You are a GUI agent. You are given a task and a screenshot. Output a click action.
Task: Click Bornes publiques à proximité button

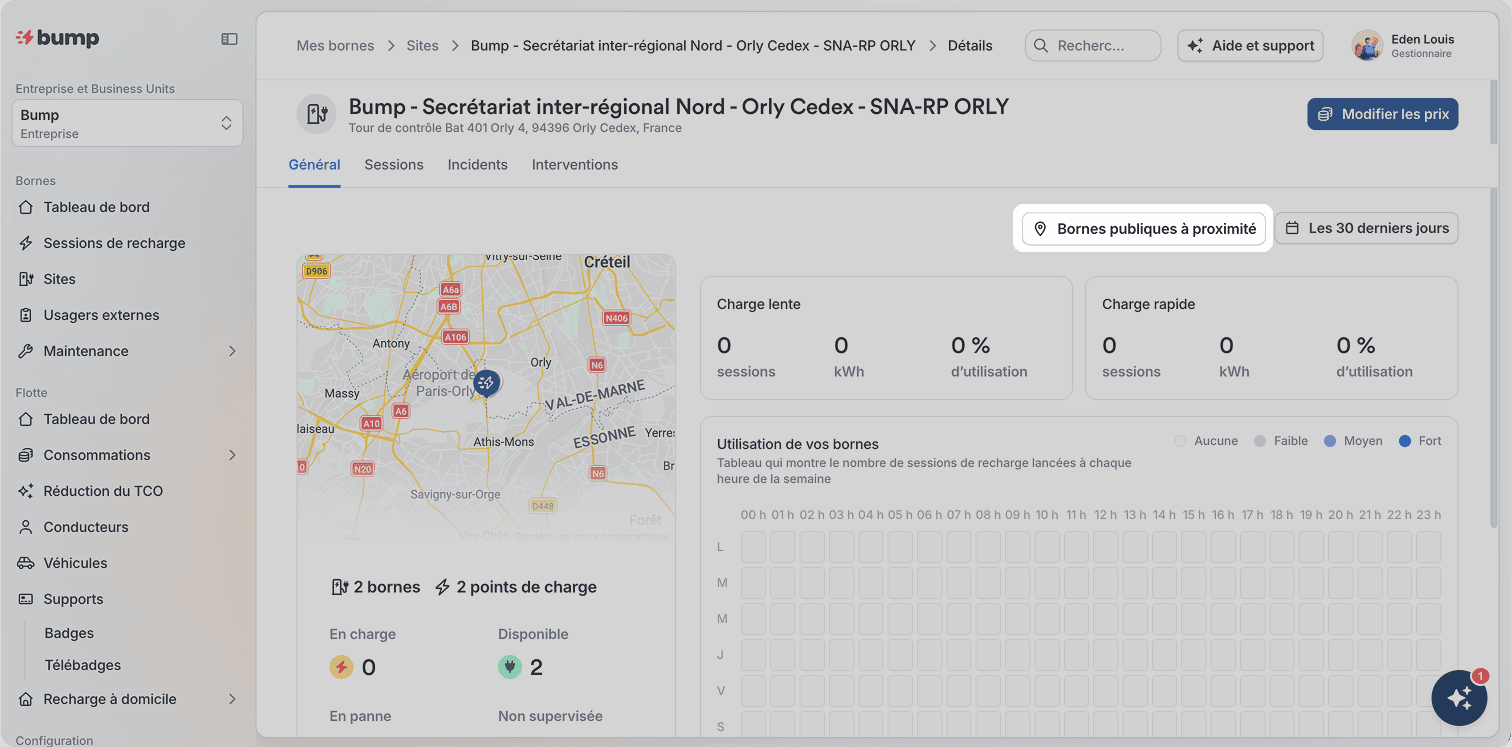pyautogui.click(x=1144, y=229)
